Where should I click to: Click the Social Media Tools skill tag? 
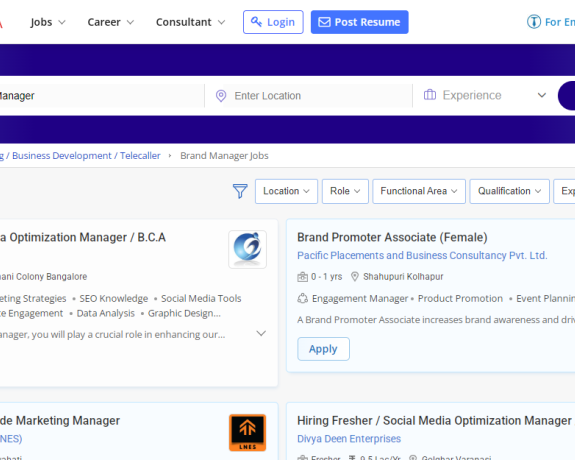tap(201, 299)
